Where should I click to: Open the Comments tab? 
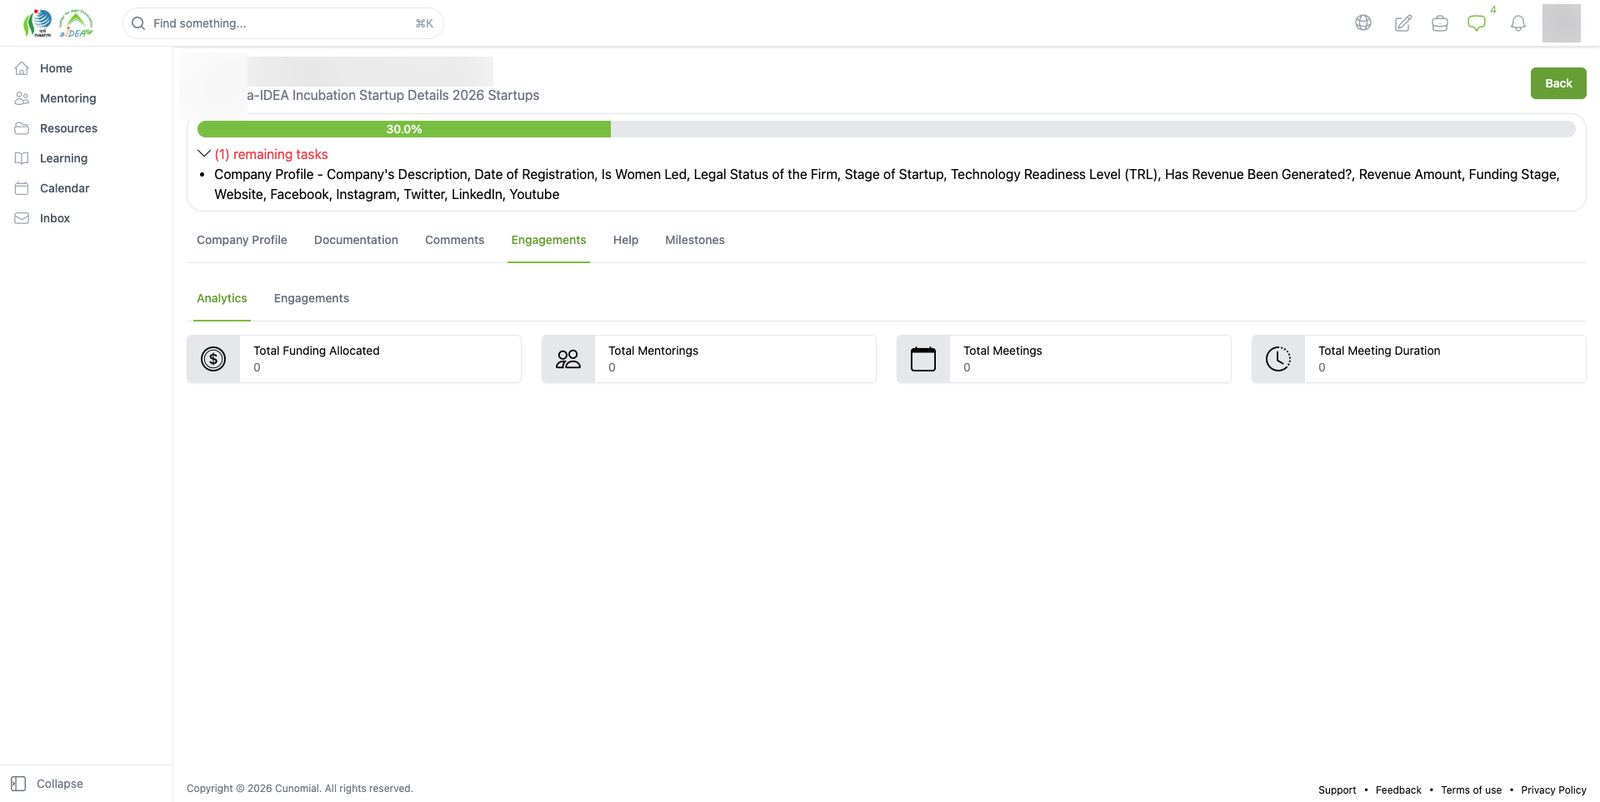click(x=454, y=240)
